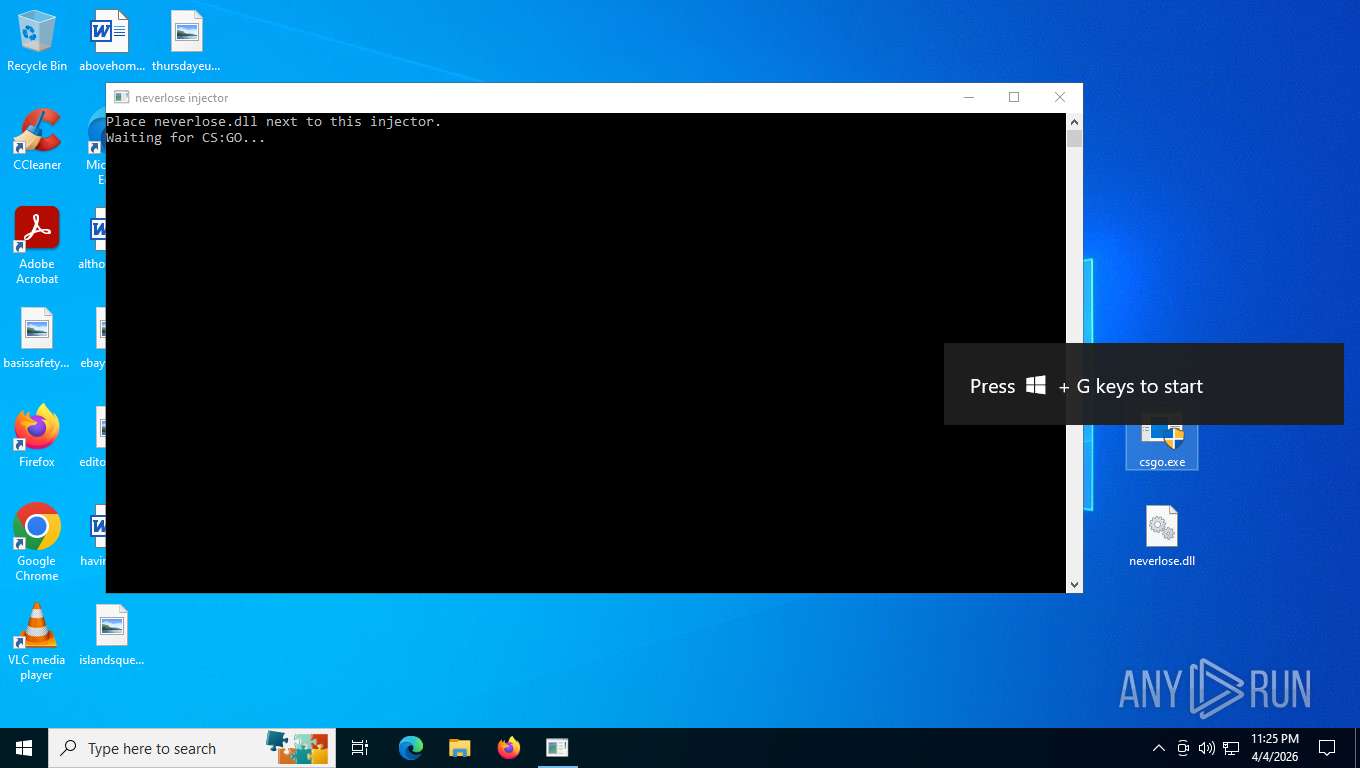Close the neverlose injector window
This screenshot has width=1360, height=768.
(1060, 97)
